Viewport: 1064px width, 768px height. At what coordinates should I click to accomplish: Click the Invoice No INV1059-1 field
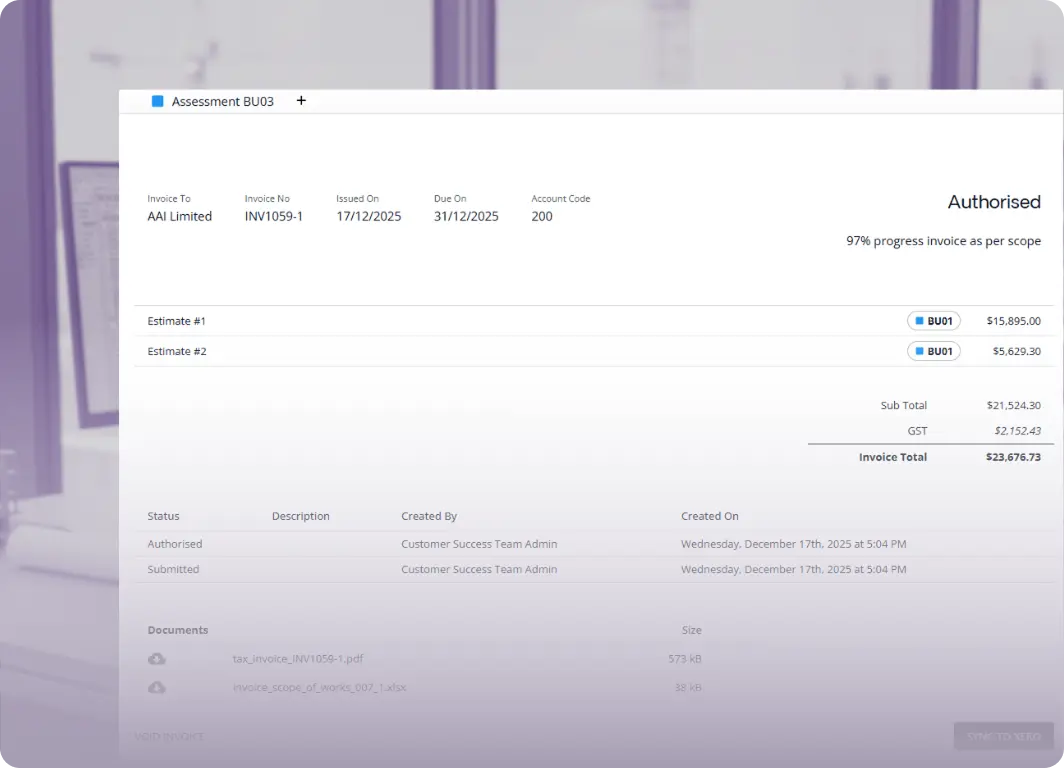274,216
